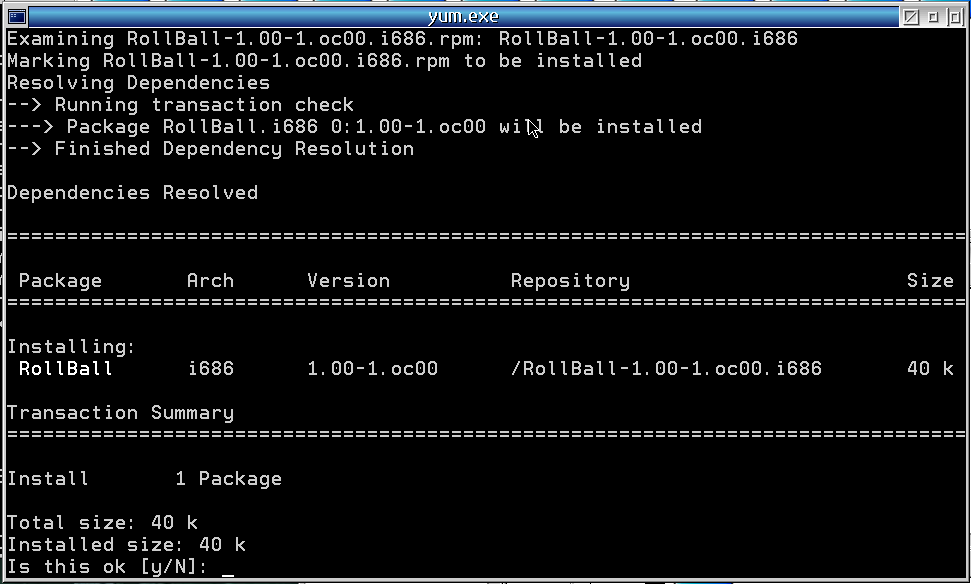971x584 pixels.
Task: Click the 'Marking RollBall-1.00-1.oc00.i686.rpm to be installed' line
Action: pyautogui.click(x=324, y=61)
